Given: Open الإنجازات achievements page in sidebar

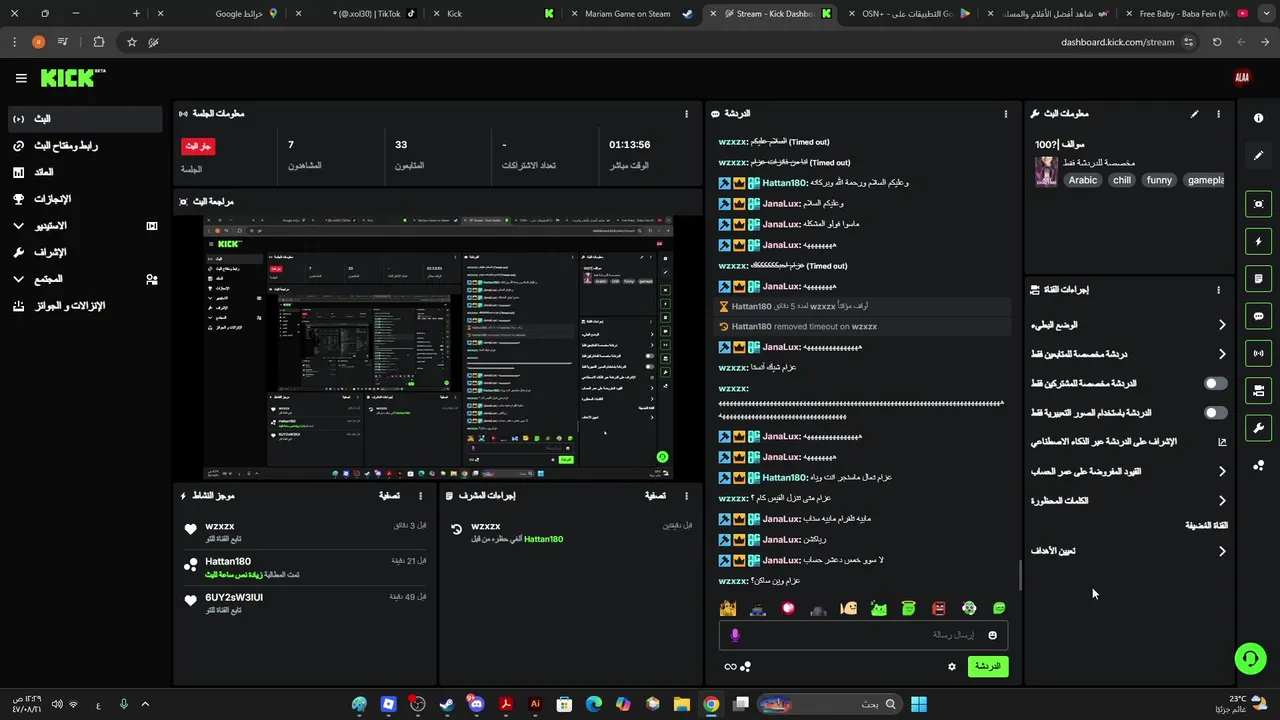Looking at the screenshot, I should pos(84,199).
